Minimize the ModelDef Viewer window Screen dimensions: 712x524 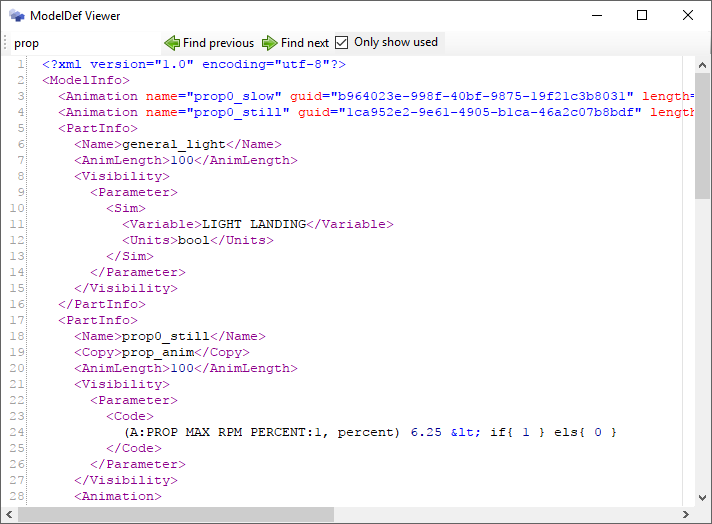597,15
